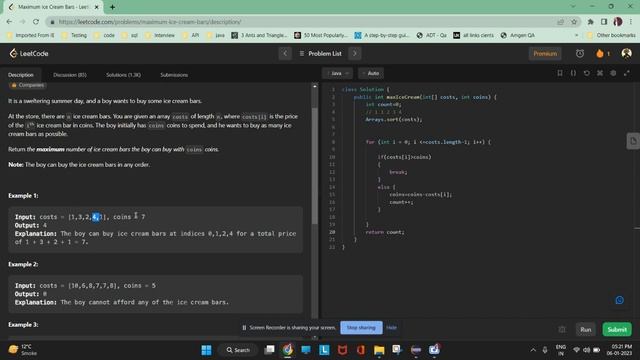This screenshot has height=360, width=640.
Task: Expand the Companies tag
Action: (27, 85)
